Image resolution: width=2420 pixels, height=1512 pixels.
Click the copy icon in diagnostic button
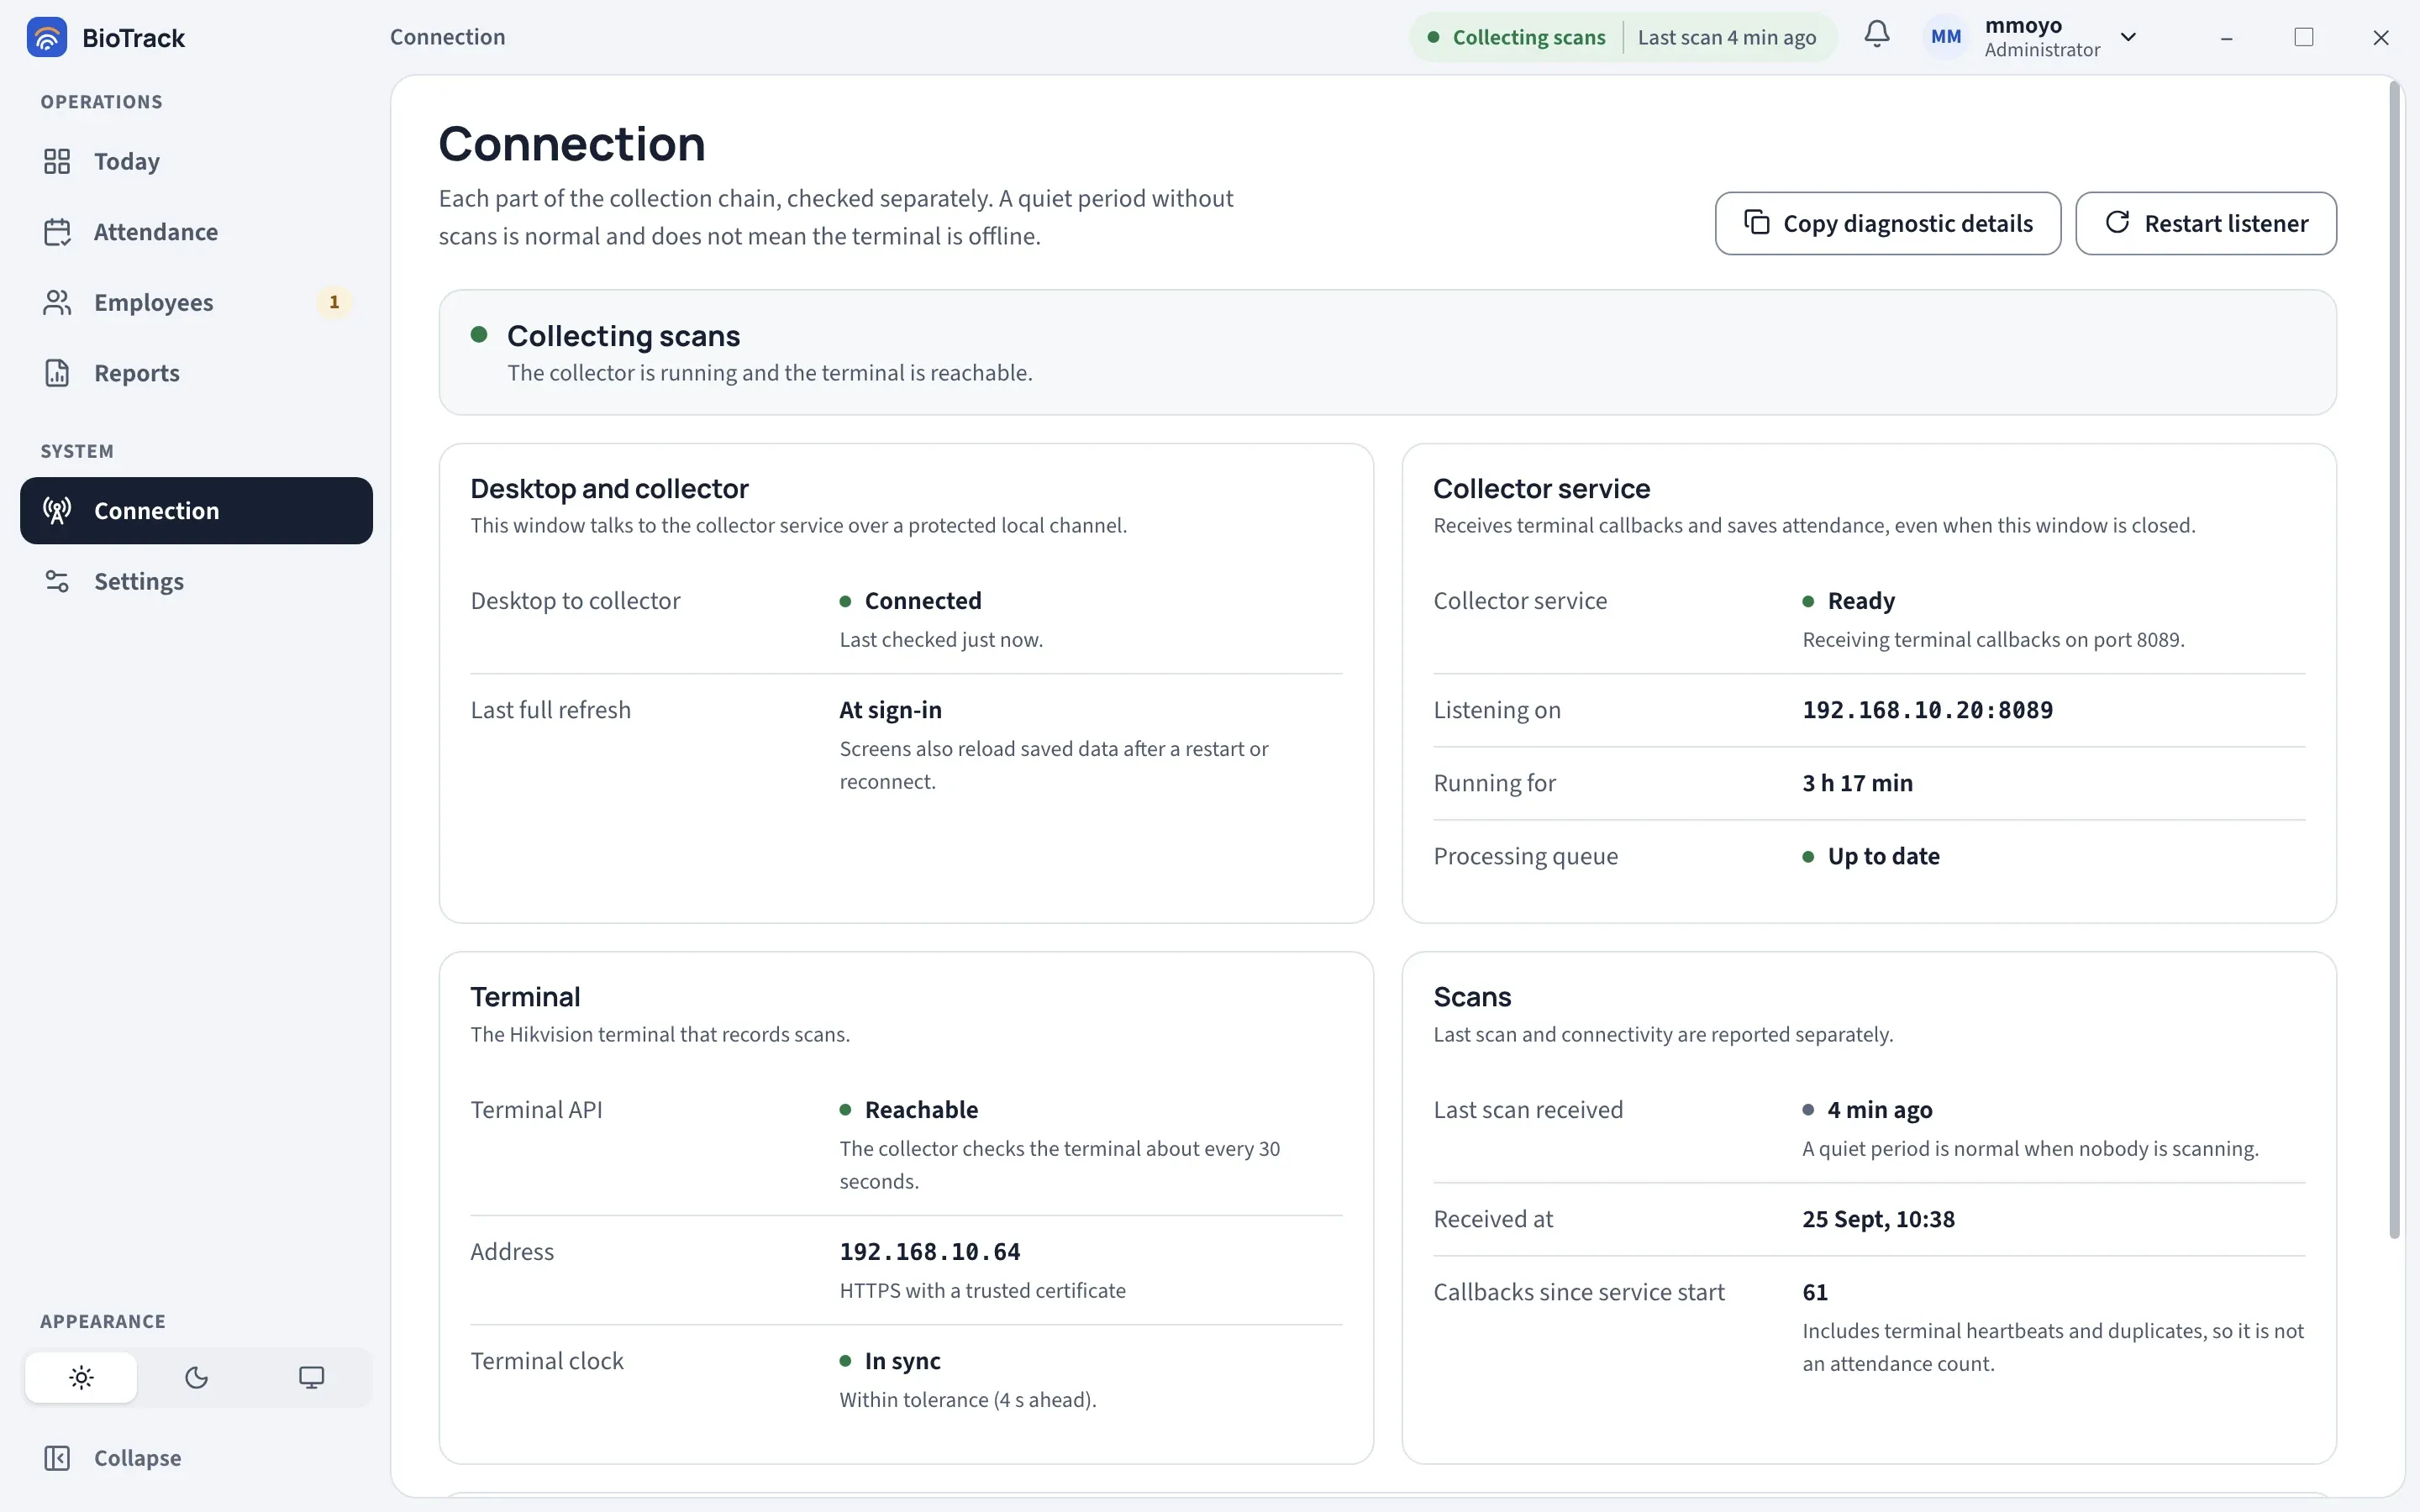point(1756,222)
